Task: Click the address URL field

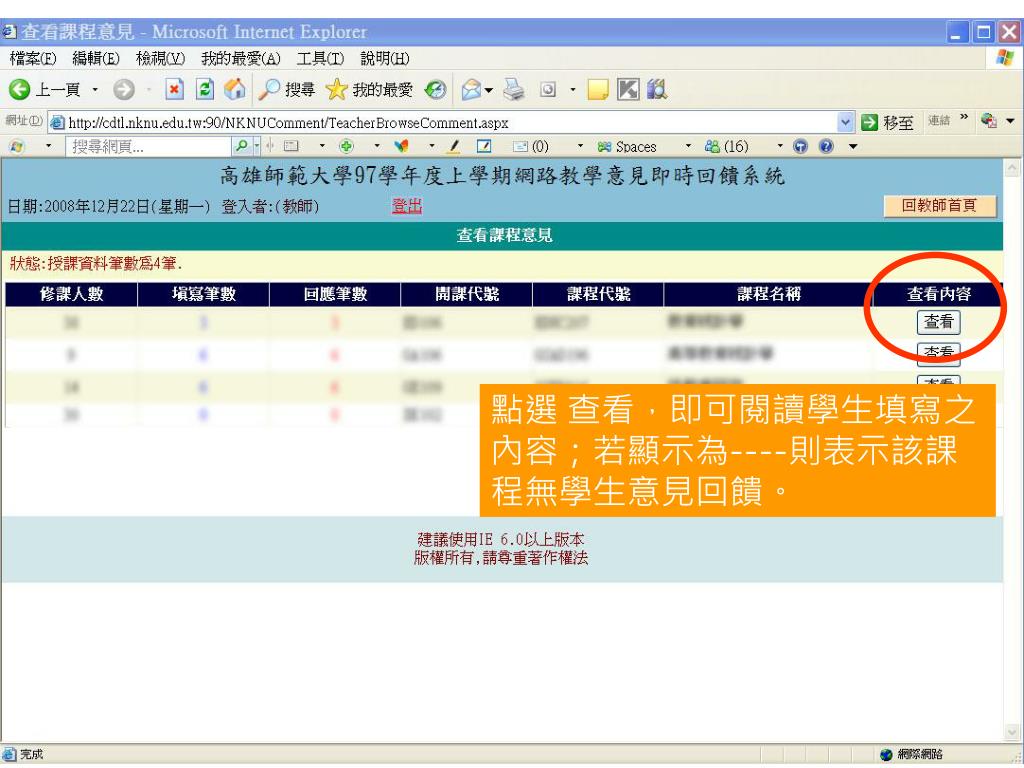Action: [x=444, y=123]
